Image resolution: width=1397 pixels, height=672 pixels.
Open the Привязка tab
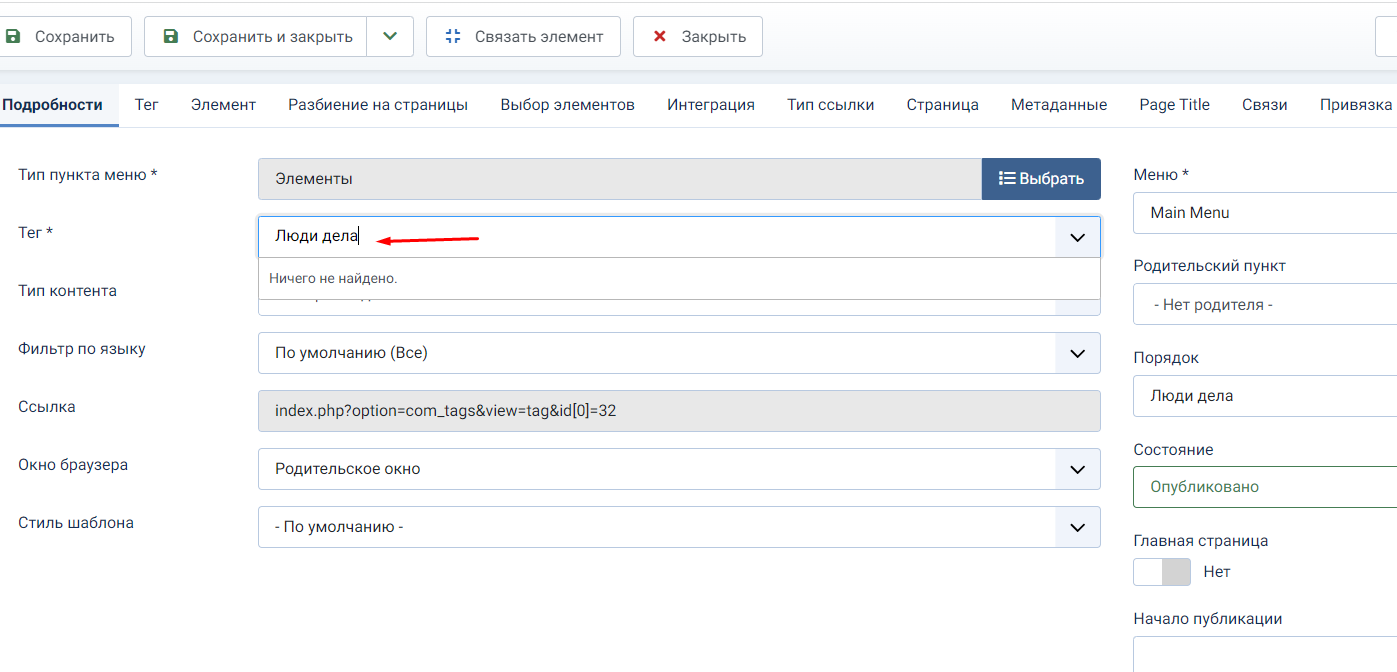[1355, 104]
